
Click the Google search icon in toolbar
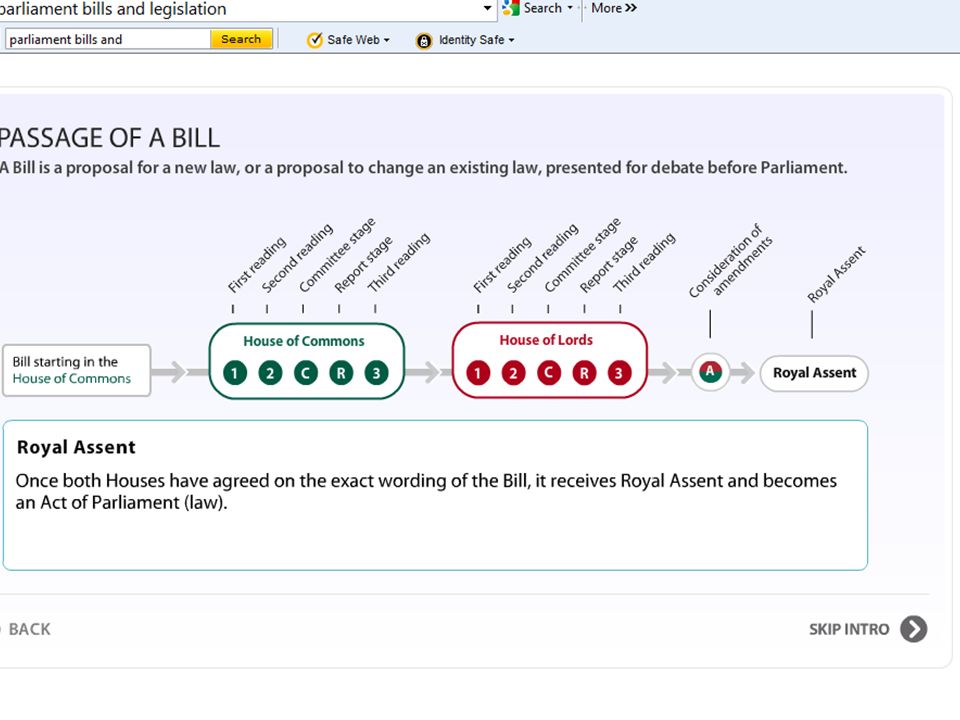(511, 8)
